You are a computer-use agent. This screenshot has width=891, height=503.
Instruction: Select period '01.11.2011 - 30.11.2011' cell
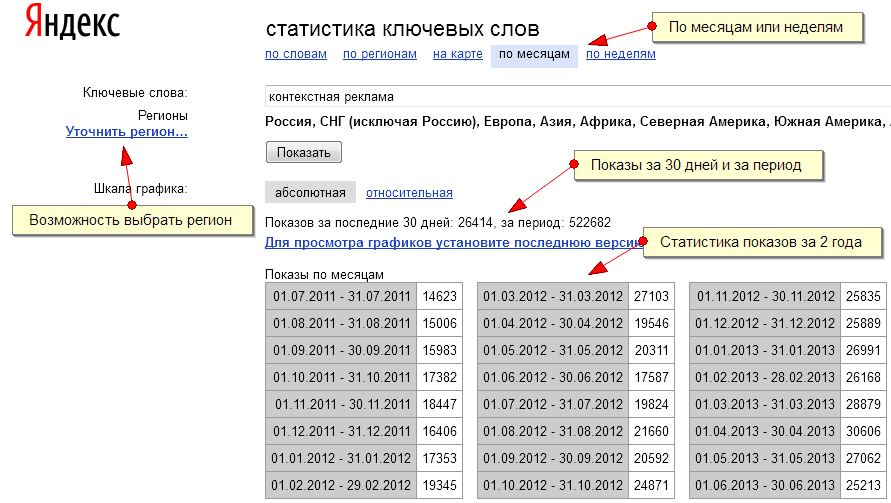342,404
